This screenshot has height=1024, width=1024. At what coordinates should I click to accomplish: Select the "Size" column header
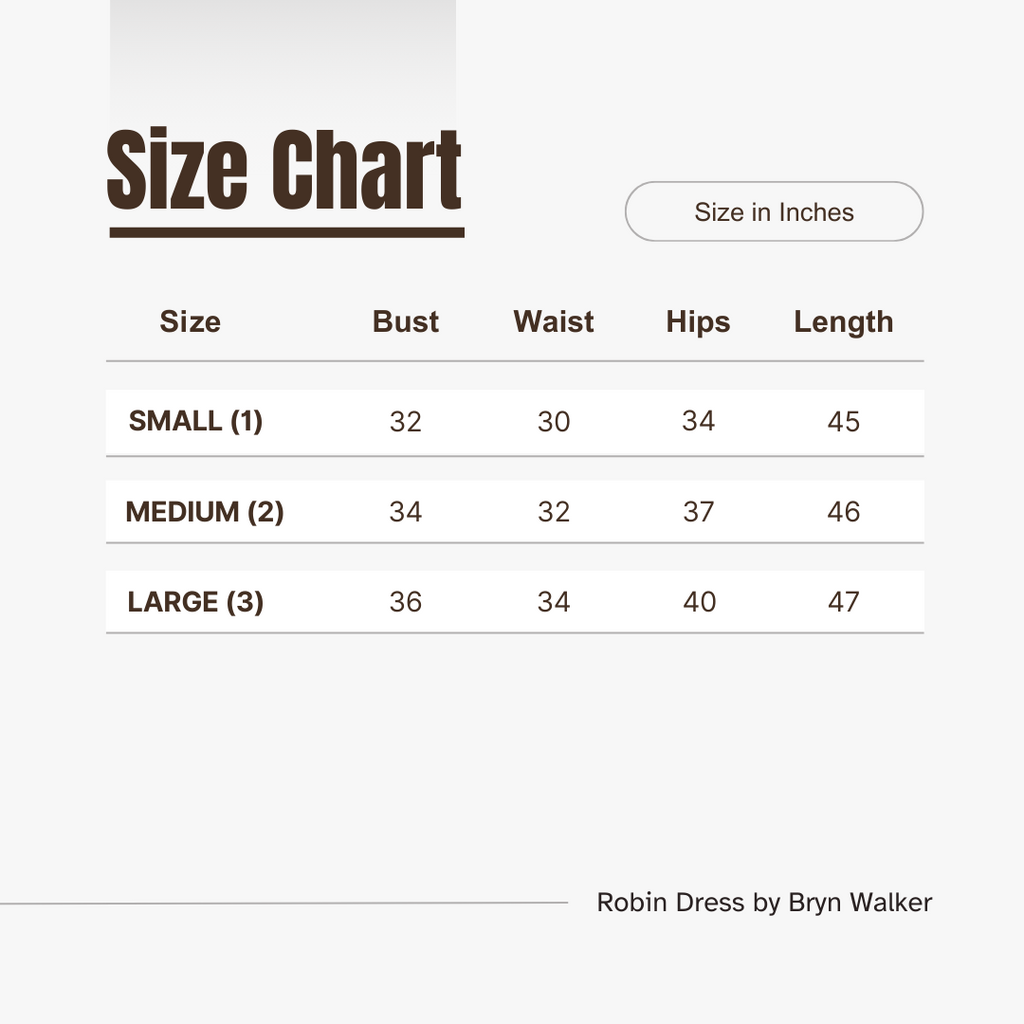[190, 322]
